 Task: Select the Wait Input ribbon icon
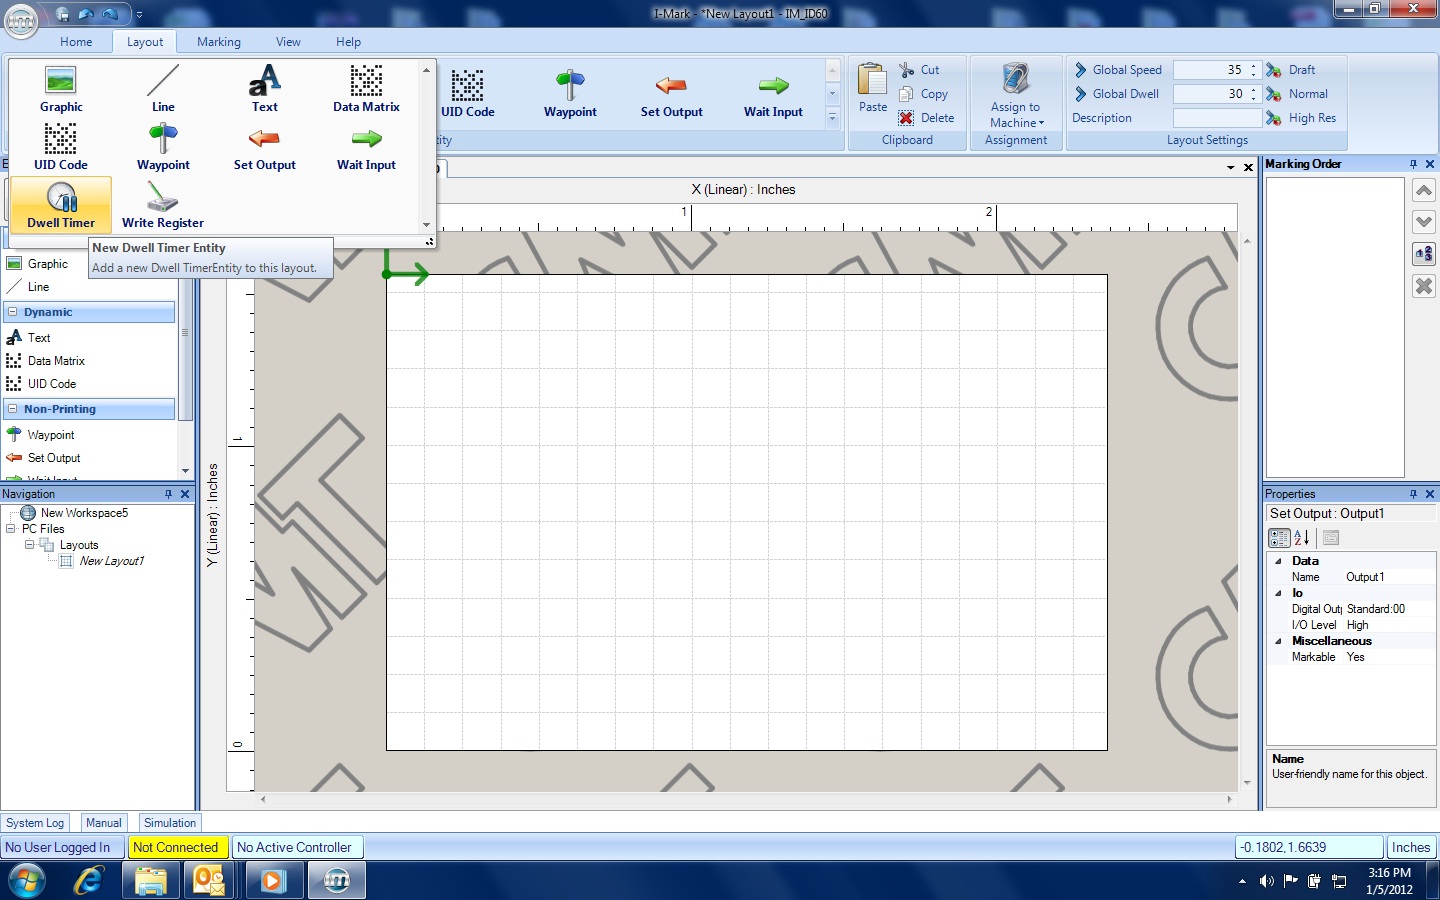point(773,87)
